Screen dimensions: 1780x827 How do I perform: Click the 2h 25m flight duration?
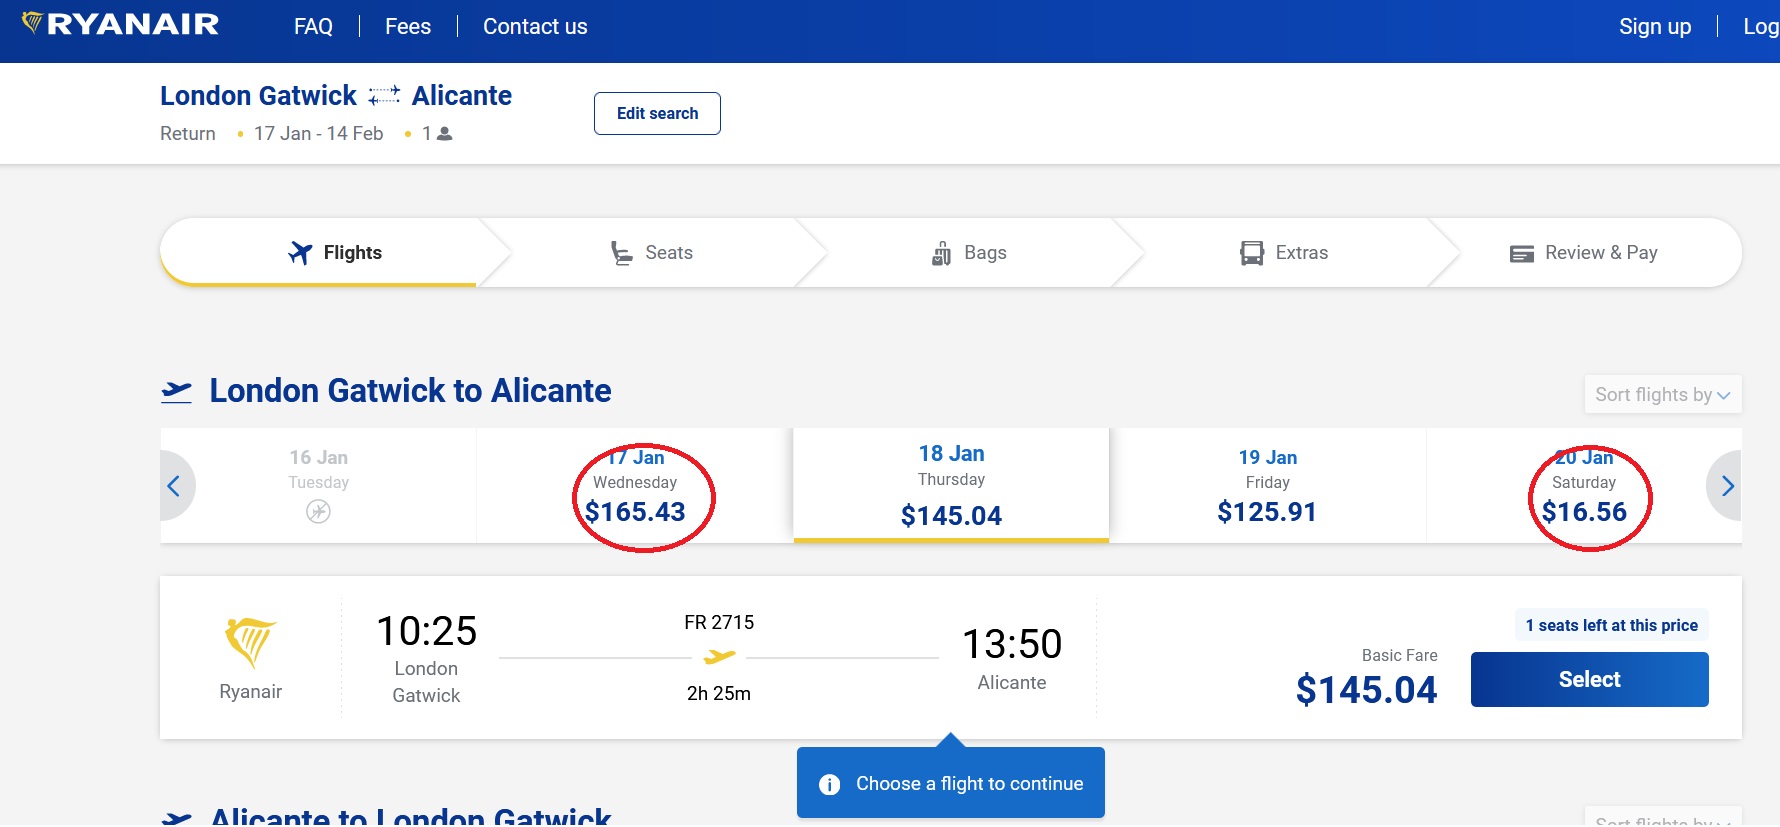[x=719, y=694]
